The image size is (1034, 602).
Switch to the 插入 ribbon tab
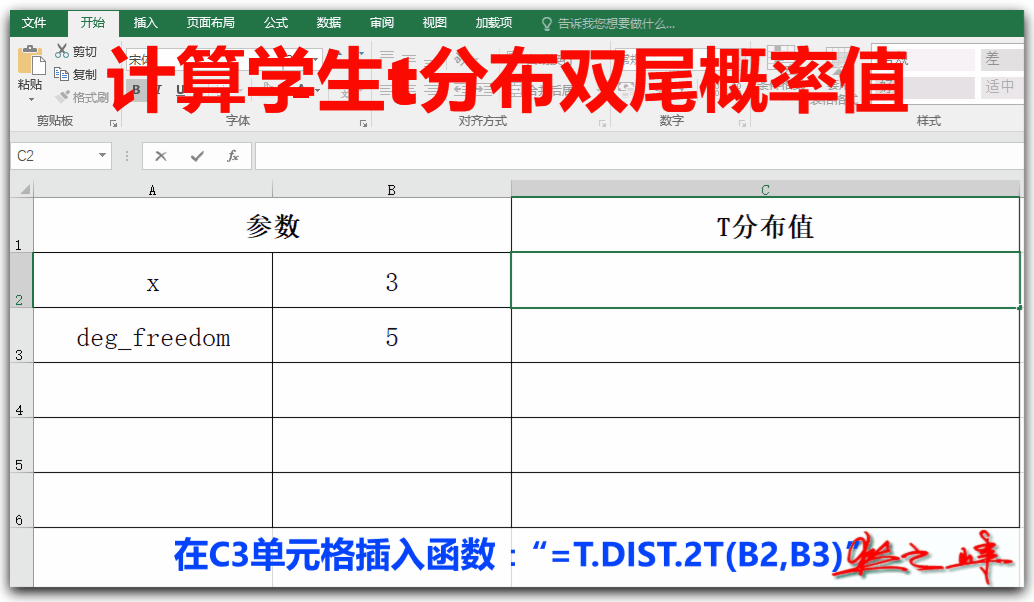[146, 23]
